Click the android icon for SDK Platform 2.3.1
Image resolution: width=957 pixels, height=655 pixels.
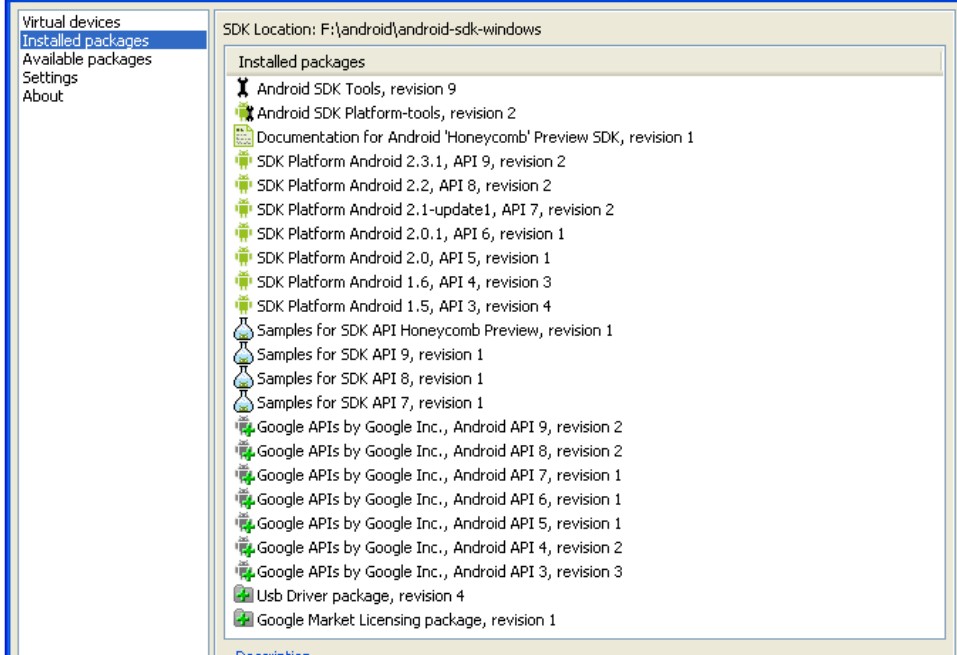(243, 161)
